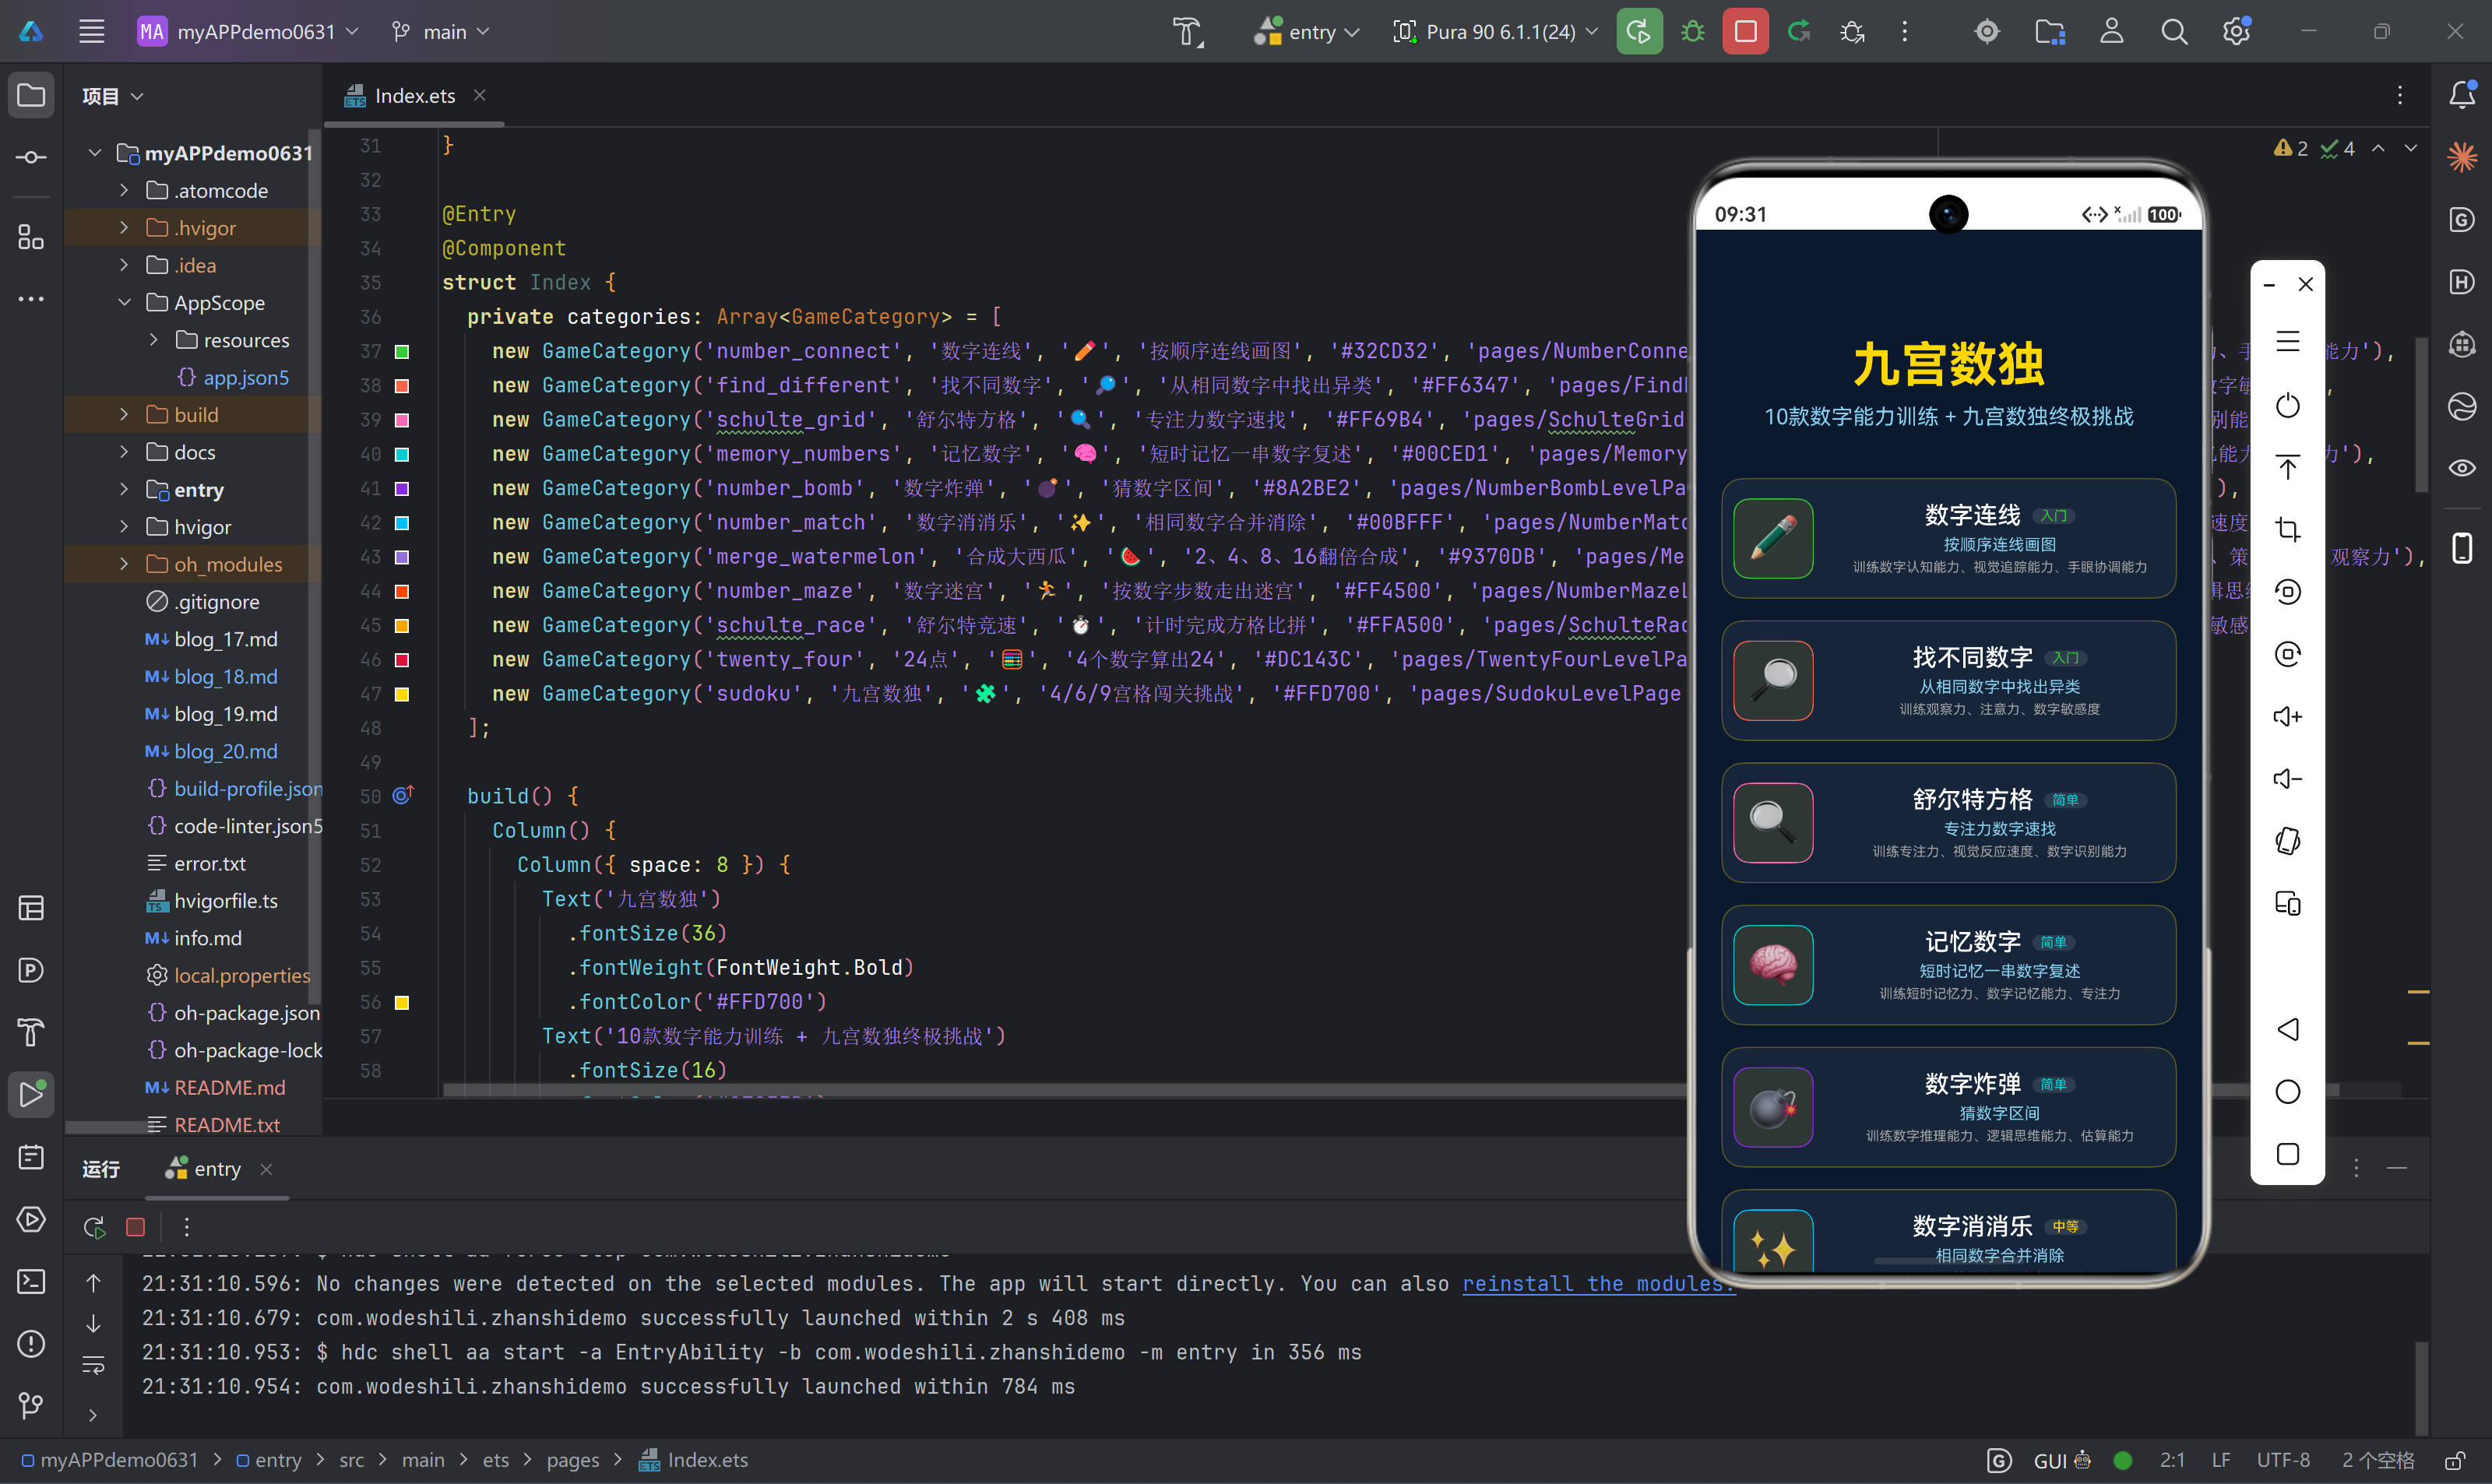Open notifications bell icon
This screenshot has height=1484, width=2492.
2461,95
